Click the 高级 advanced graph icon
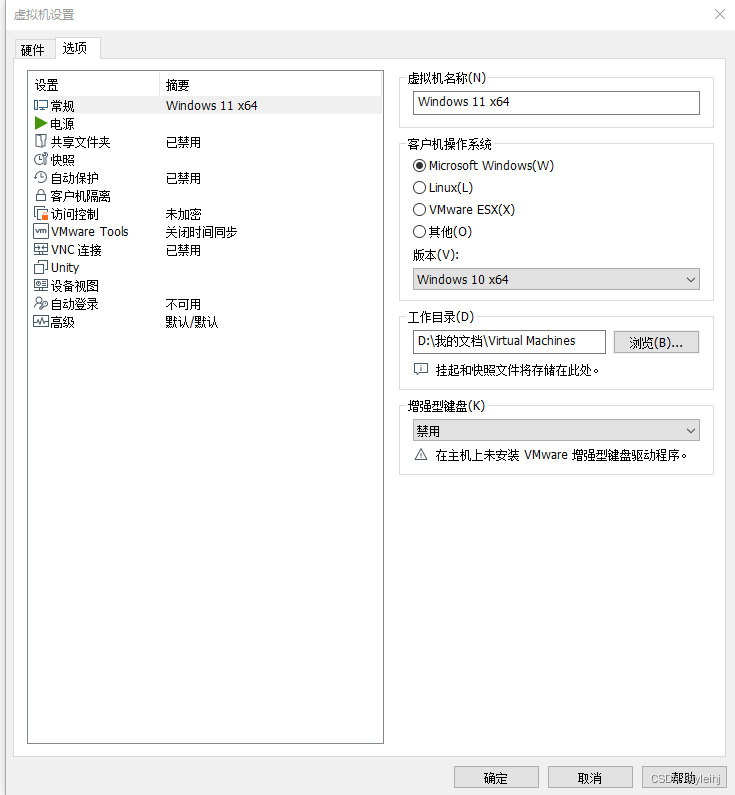Screen dimensions: 735x795 (41, 321)
